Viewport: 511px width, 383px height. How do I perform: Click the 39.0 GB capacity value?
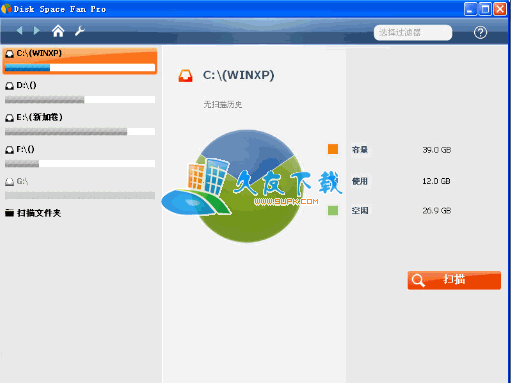pos(437,150)
